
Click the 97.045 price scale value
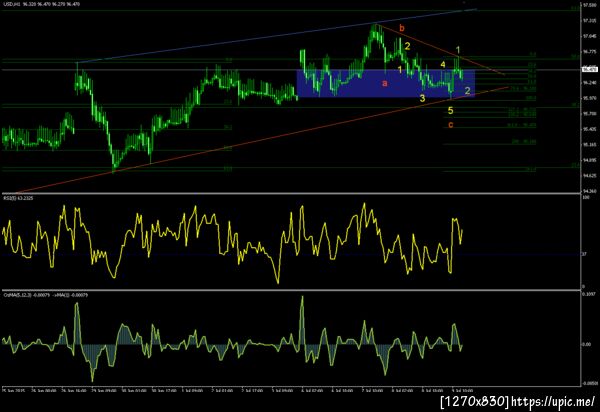click(589, 36)
